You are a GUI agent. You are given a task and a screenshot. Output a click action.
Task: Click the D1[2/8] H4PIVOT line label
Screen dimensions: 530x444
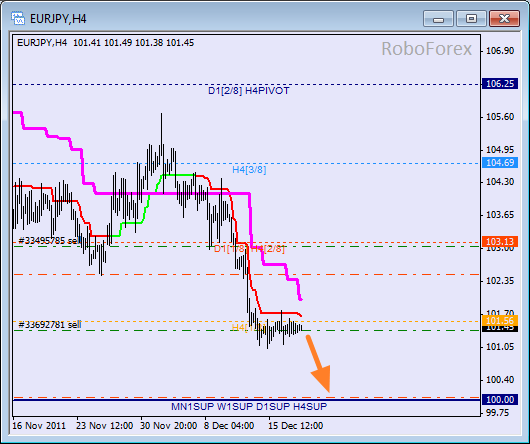pyautogui.click(x=248, y=91)
